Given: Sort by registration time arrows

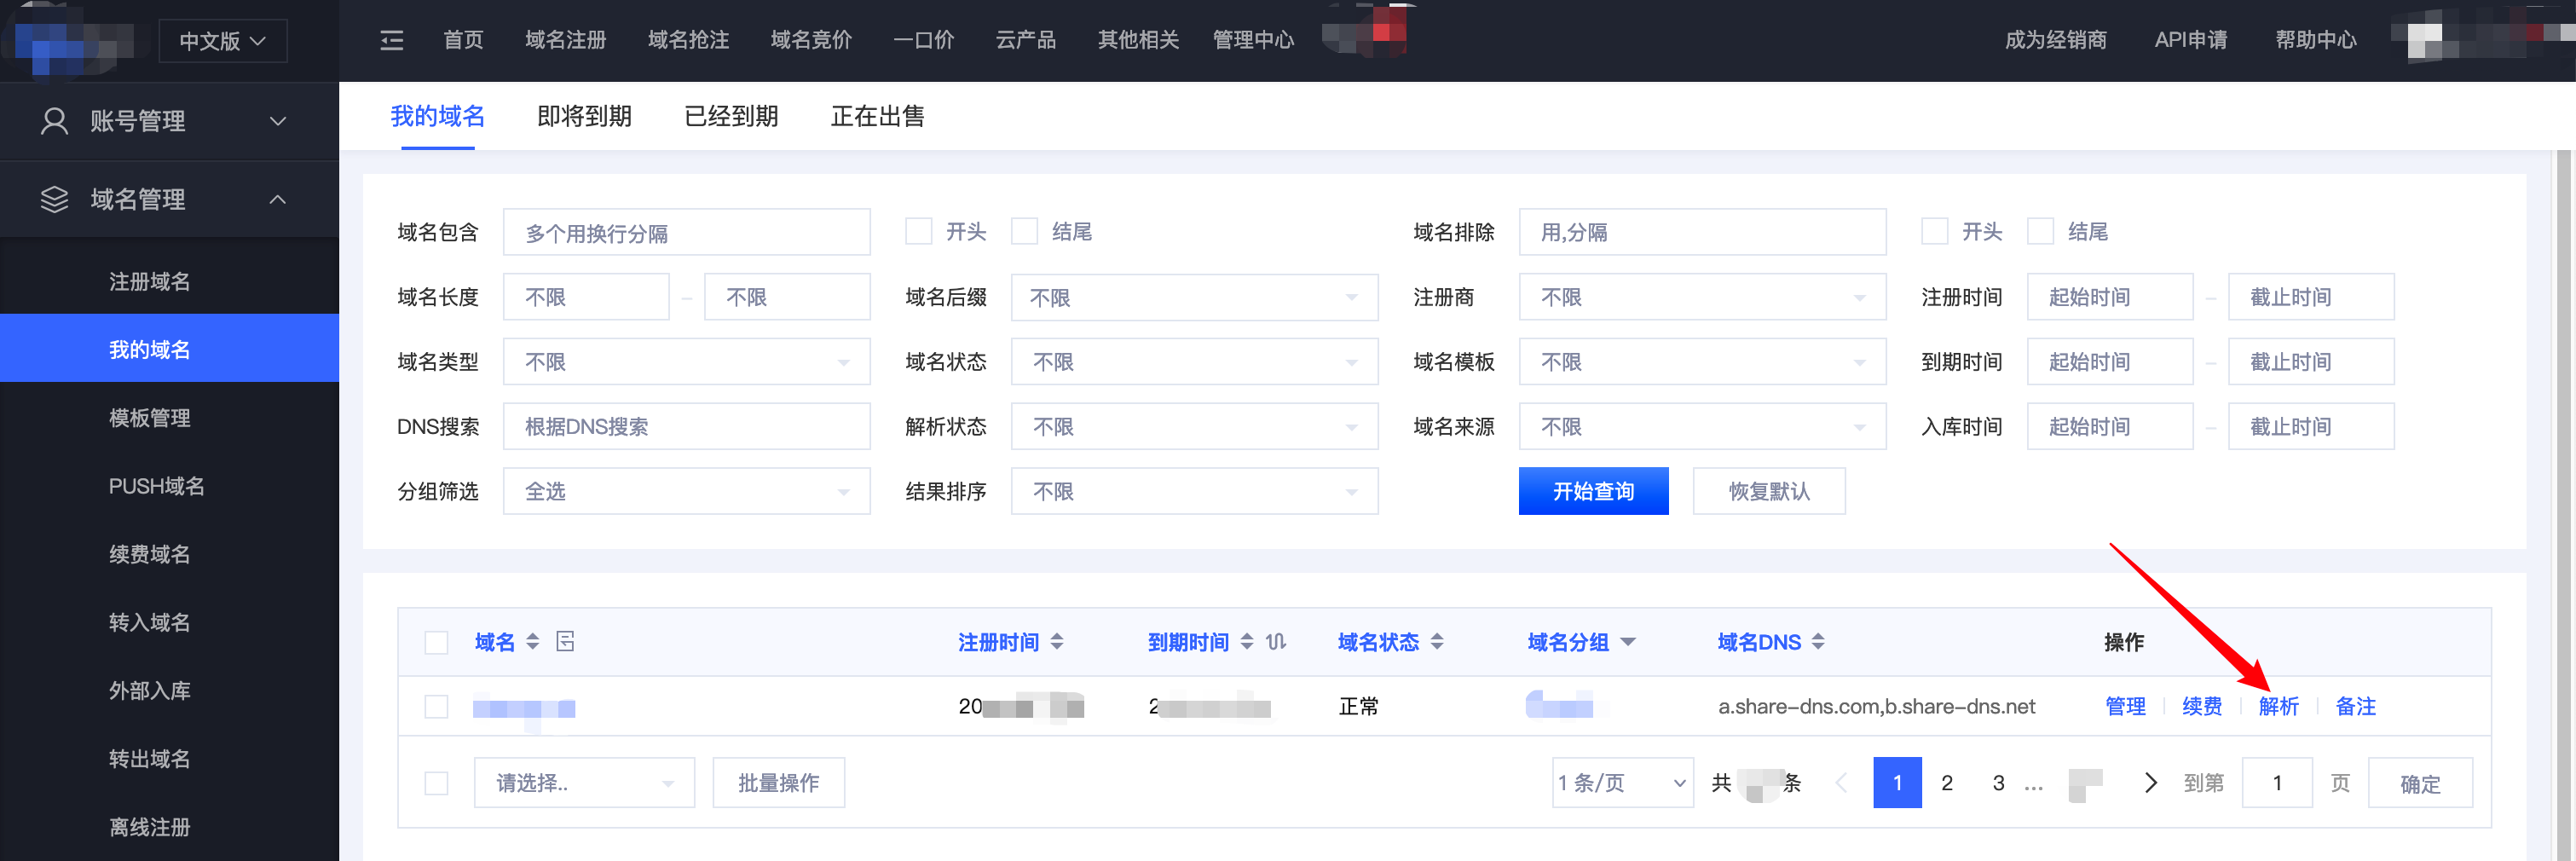Looking at the screenshot, I should click(x=1057, y=642).
